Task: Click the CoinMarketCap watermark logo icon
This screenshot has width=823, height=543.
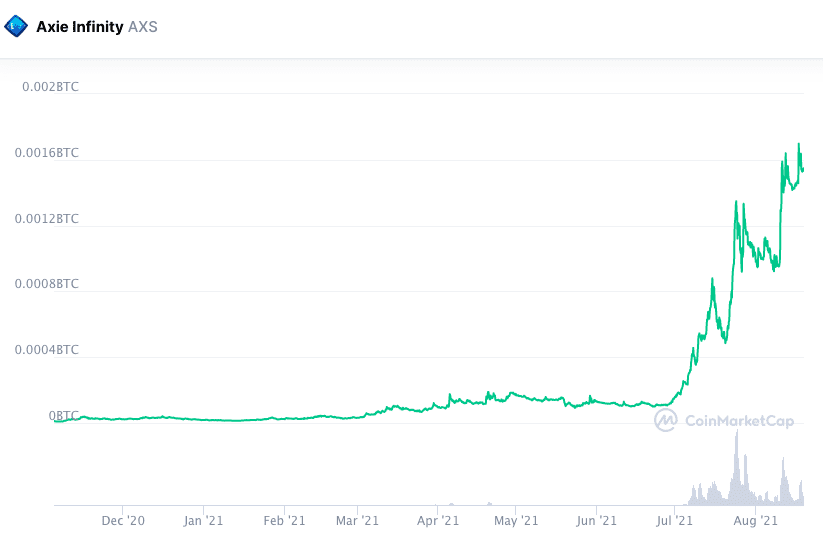Action: [x=666, y=421]
